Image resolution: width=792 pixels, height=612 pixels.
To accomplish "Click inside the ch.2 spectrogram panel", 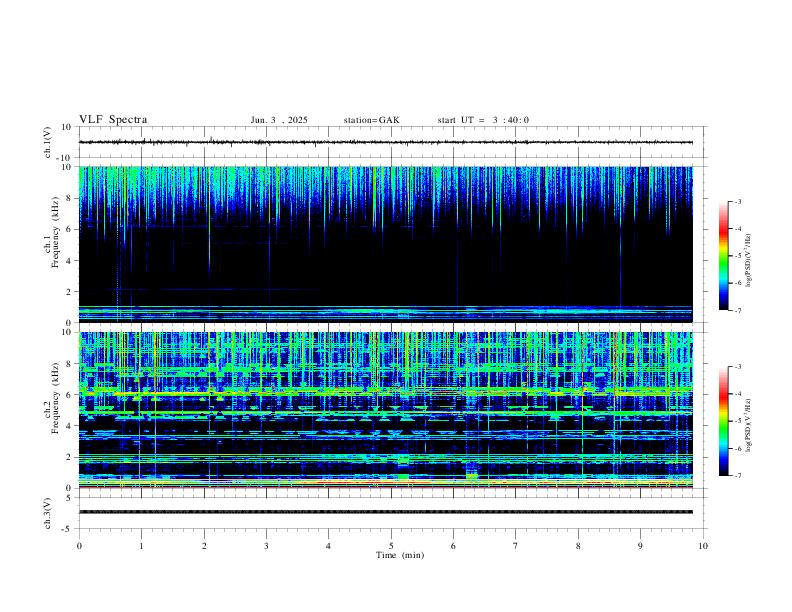I will click(385, 410).
